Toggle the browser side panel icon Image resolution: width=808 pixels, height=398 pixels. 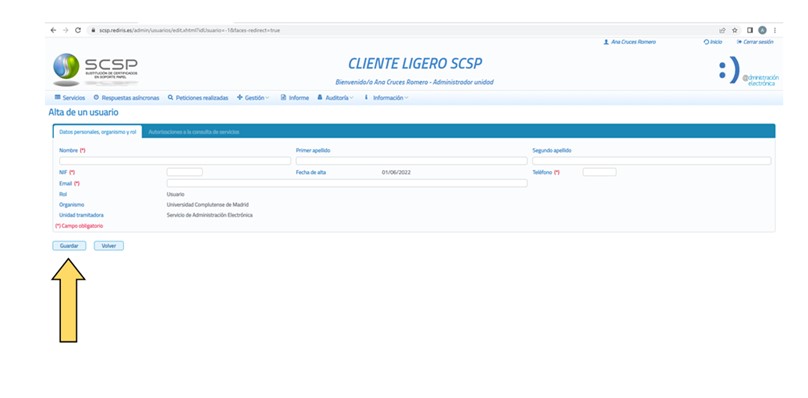pos(750,30)
